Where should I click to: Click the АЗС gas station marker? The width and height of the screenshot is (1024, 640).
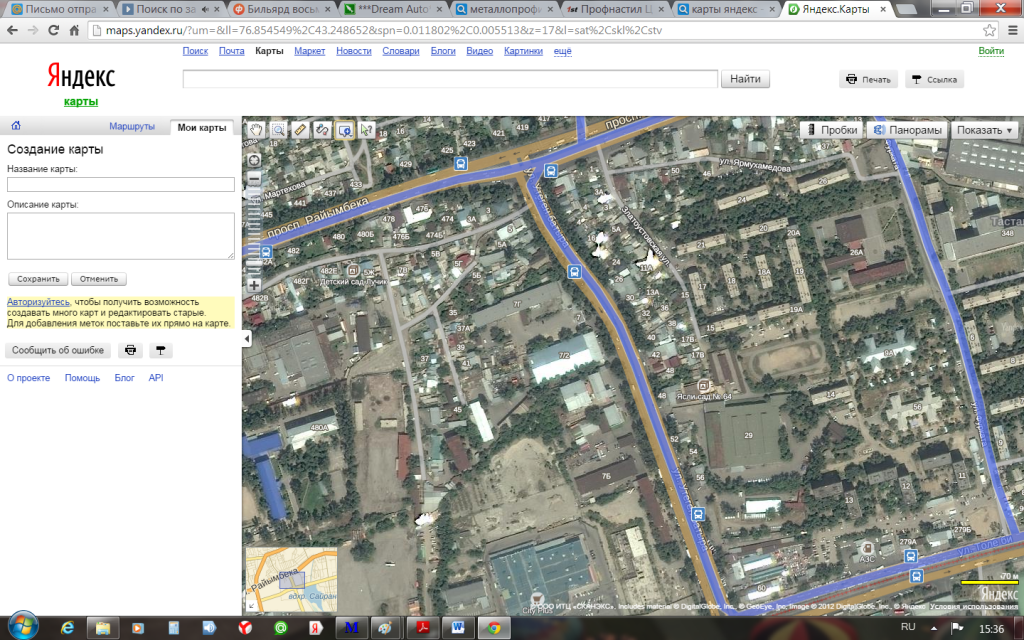[867, 547]
